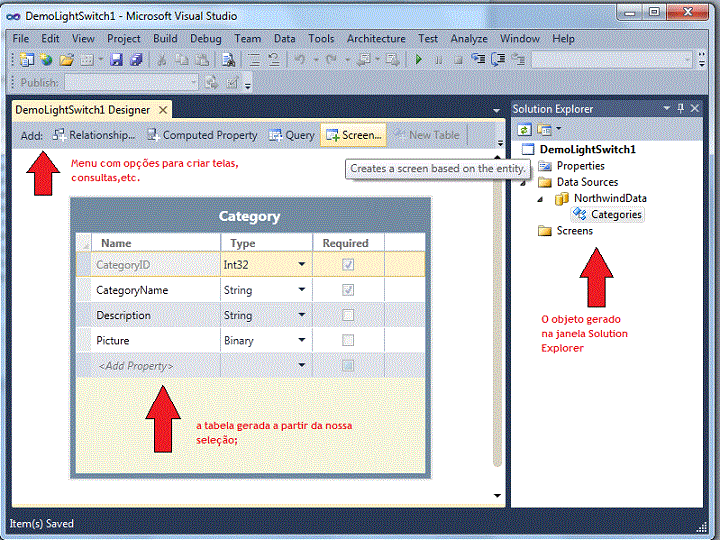The height and width of the screenshot is (540, 720).
Task: Open Type dropdown for CategoryID Int32
Action: (x=302, y=264)
